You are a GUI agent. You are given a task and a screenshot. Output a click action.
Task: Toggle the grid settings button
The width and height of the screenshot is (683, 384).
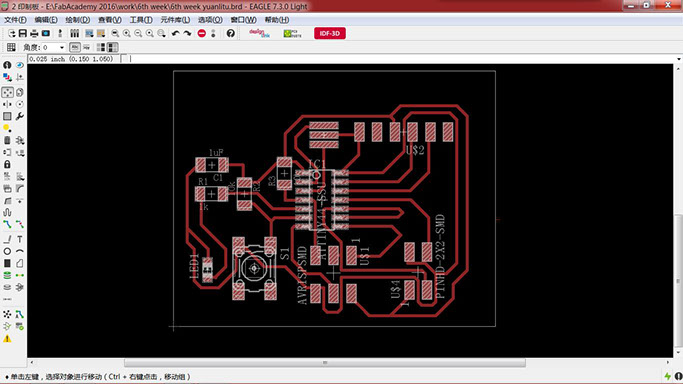(11, 47)
